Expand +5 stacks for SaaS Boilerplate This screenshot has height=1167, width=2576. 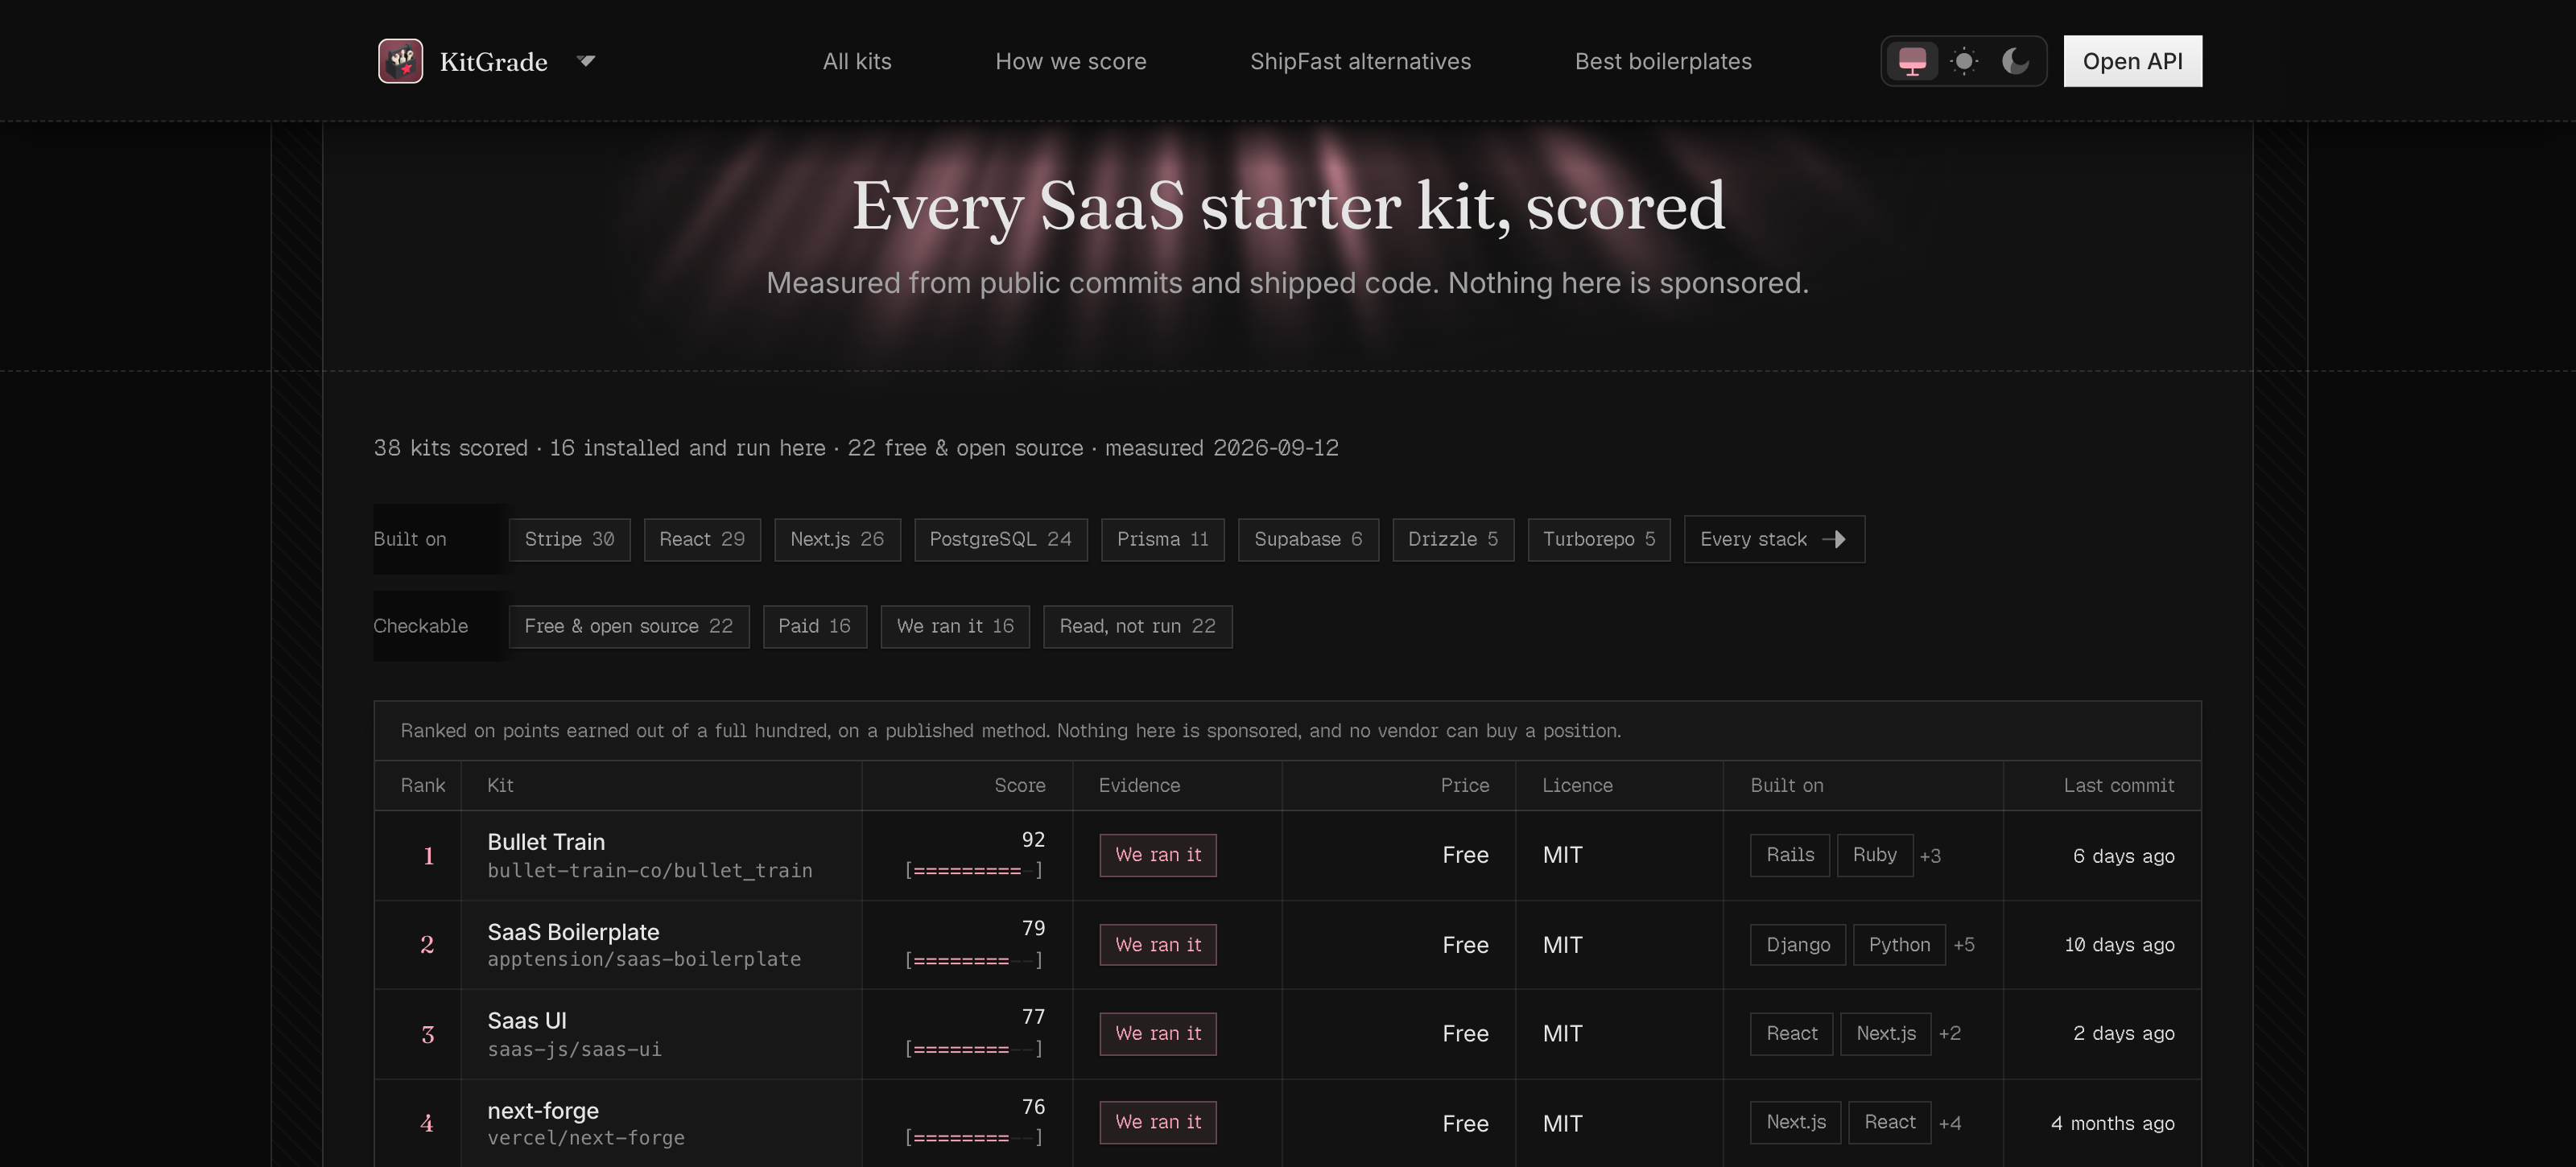1964,945
